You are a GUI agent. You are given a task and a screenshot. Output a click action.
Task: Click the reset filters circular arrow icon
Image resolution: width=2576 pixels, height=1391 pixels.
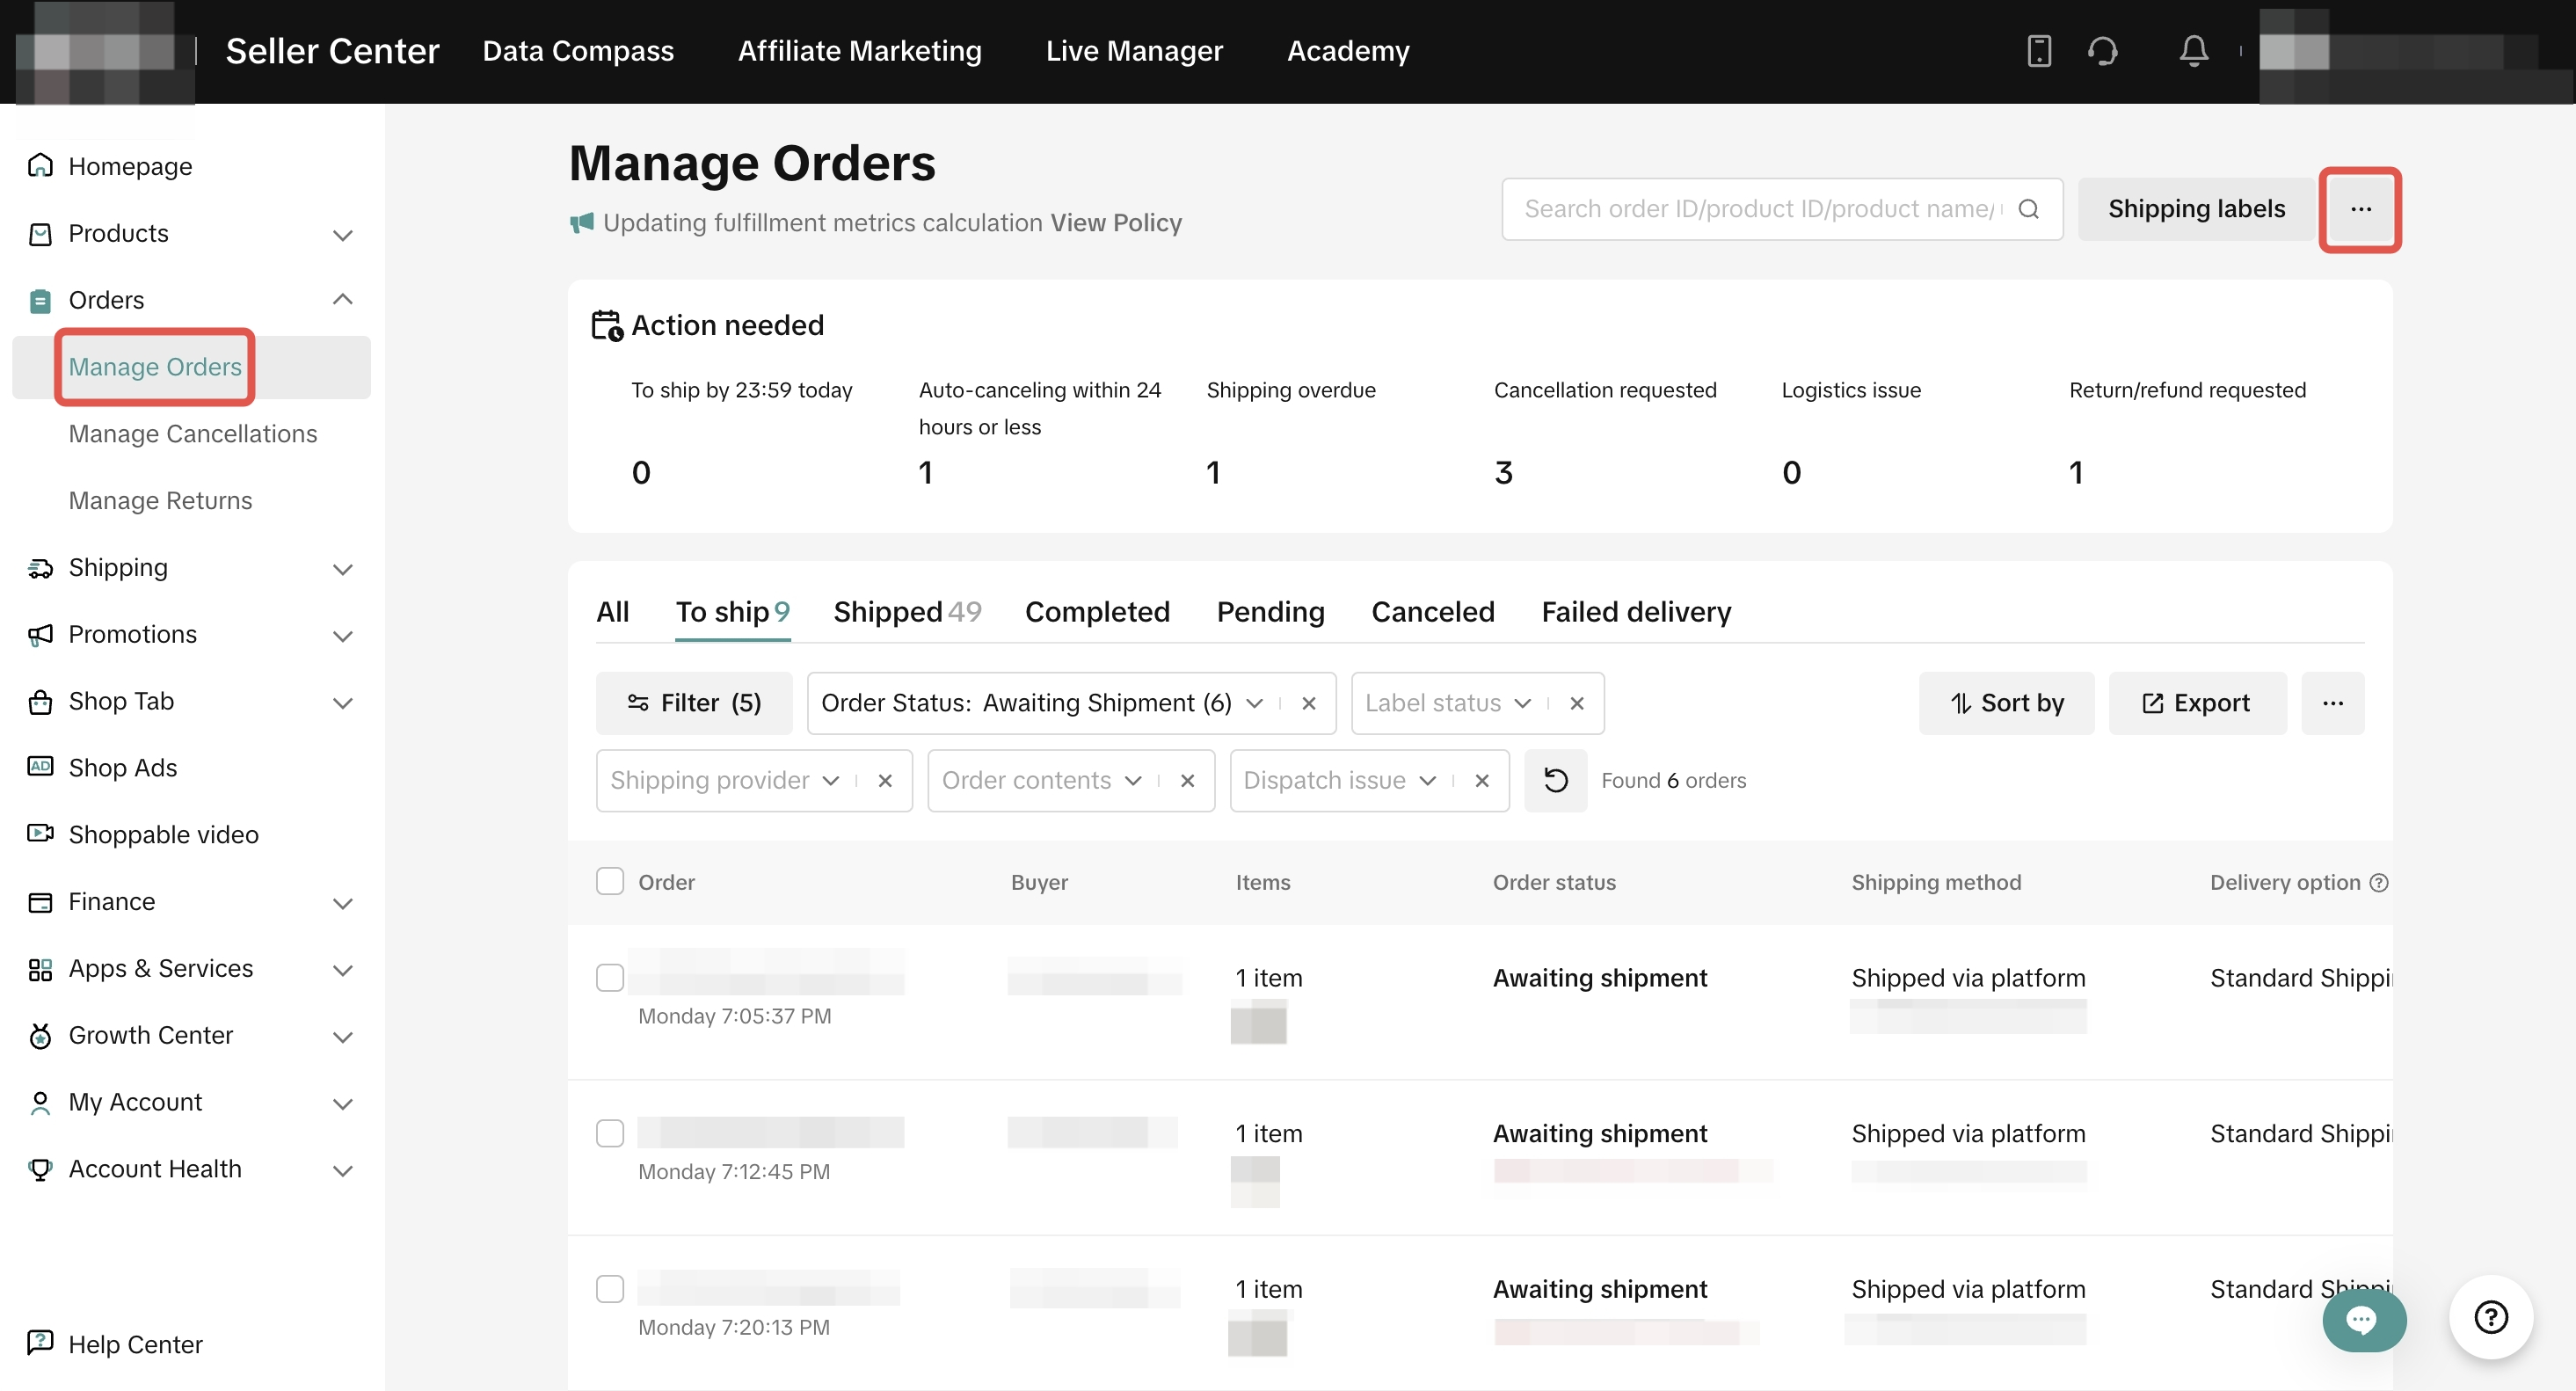tap(1555, 780)
